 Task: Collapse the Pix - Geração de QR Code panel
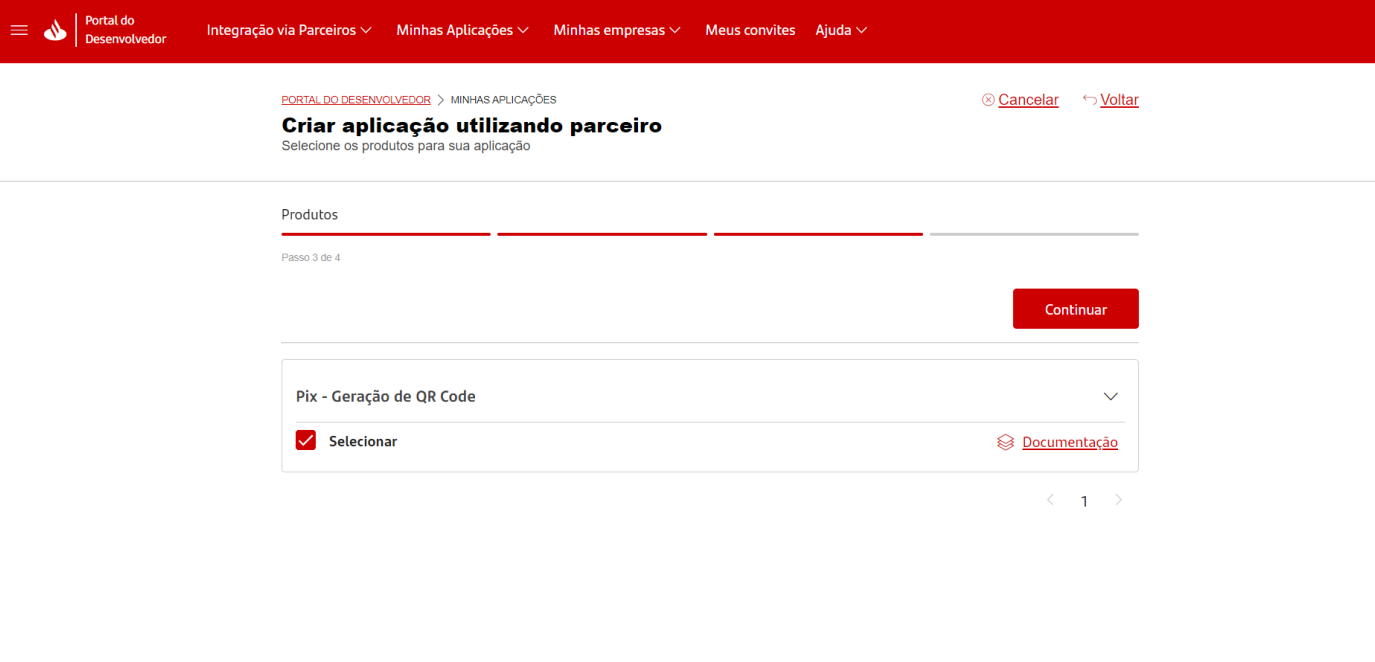1110,397
